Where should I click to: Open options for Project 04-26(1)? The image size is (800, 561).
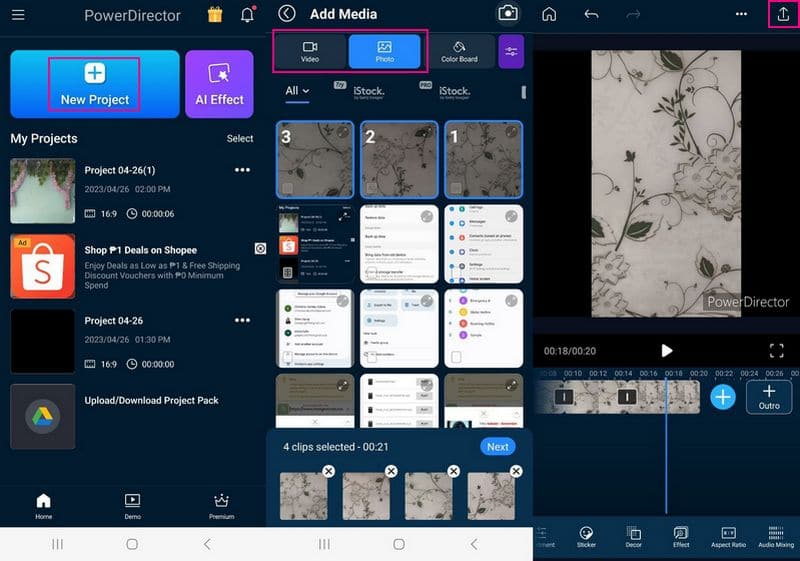(242, 171)
